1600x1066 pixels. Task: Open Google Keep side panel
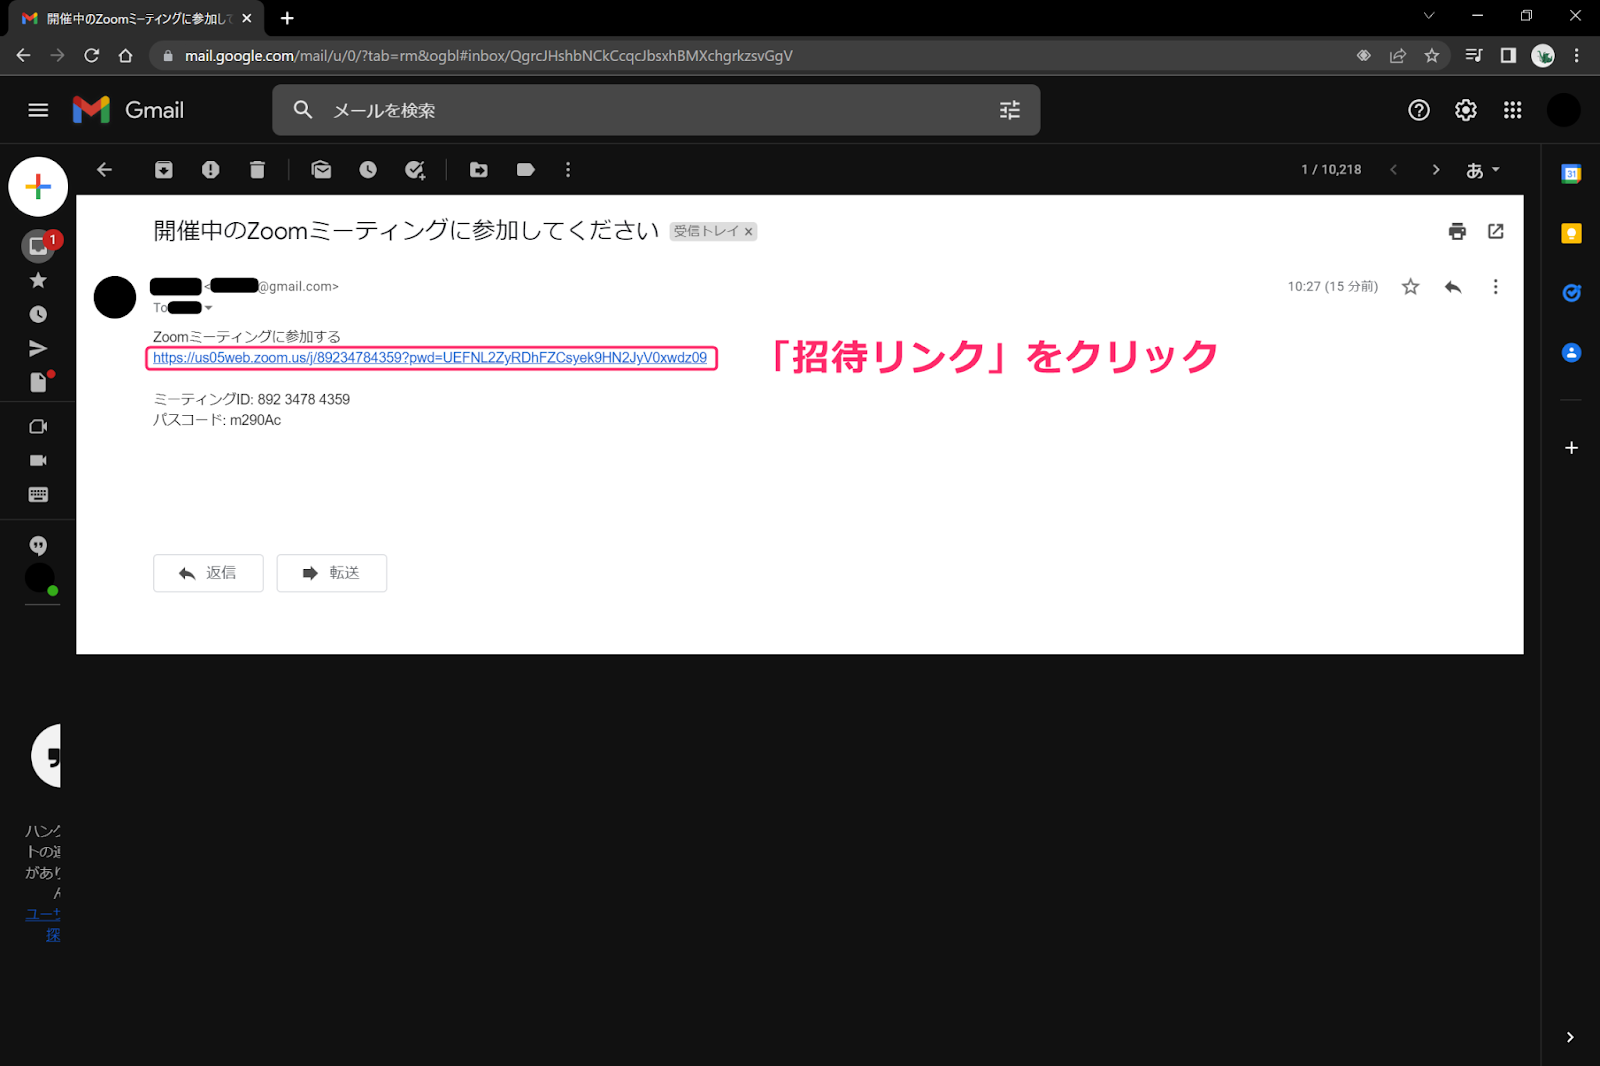(1571, 233)
